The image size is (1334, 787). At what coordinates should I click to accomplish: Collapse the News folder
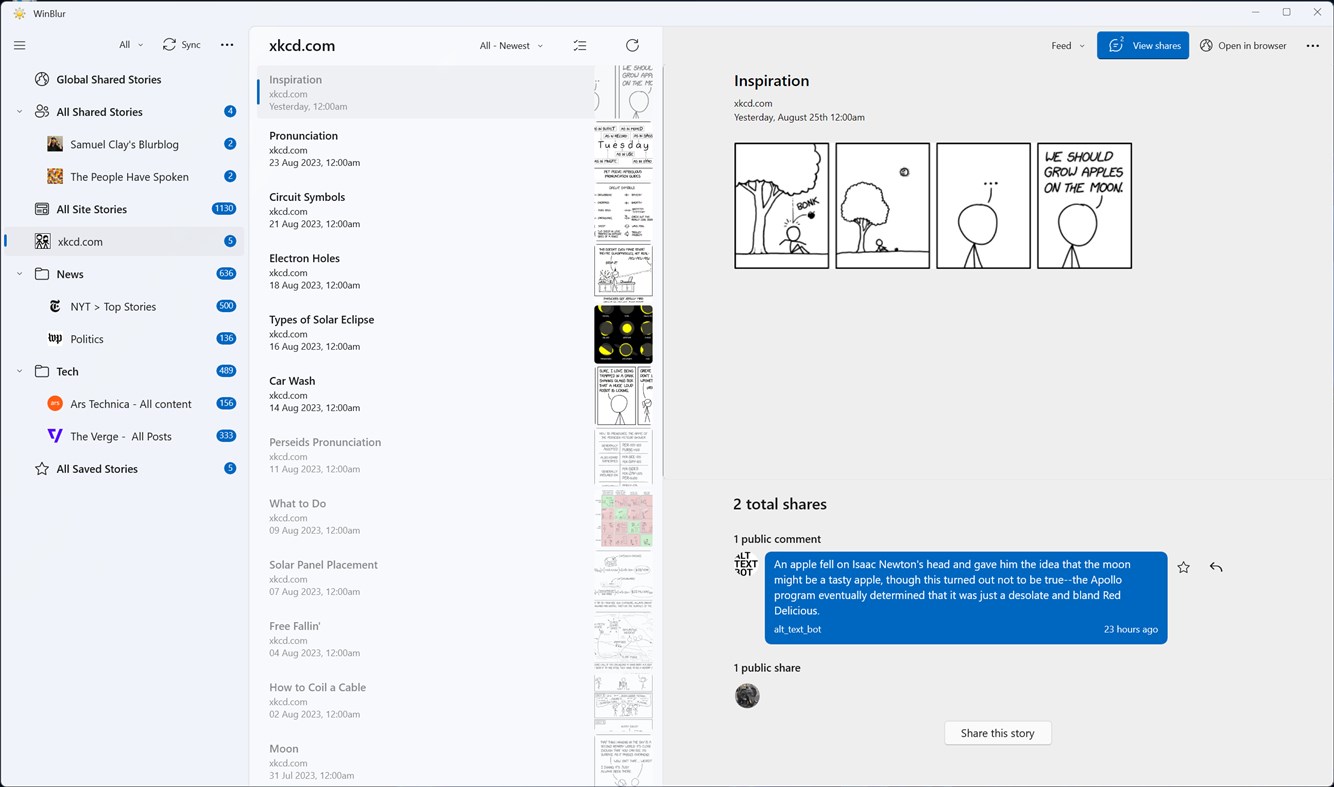pyautogui.click(x=19, y=273)
